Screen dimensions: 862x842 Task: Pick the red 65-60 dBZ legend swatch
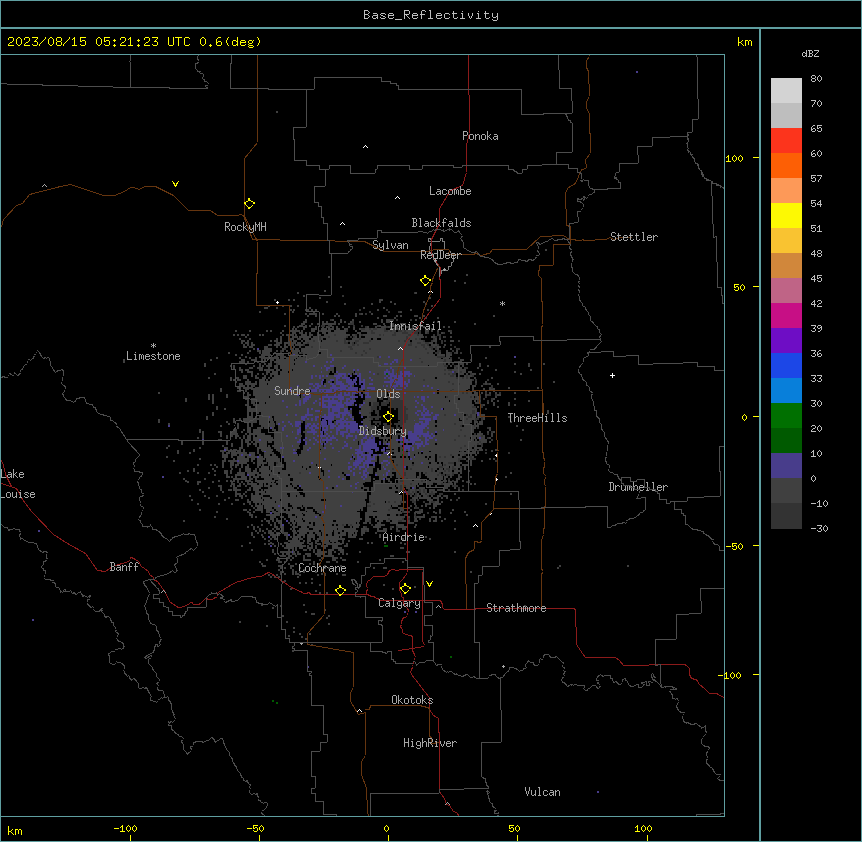[x=786, y=141]
